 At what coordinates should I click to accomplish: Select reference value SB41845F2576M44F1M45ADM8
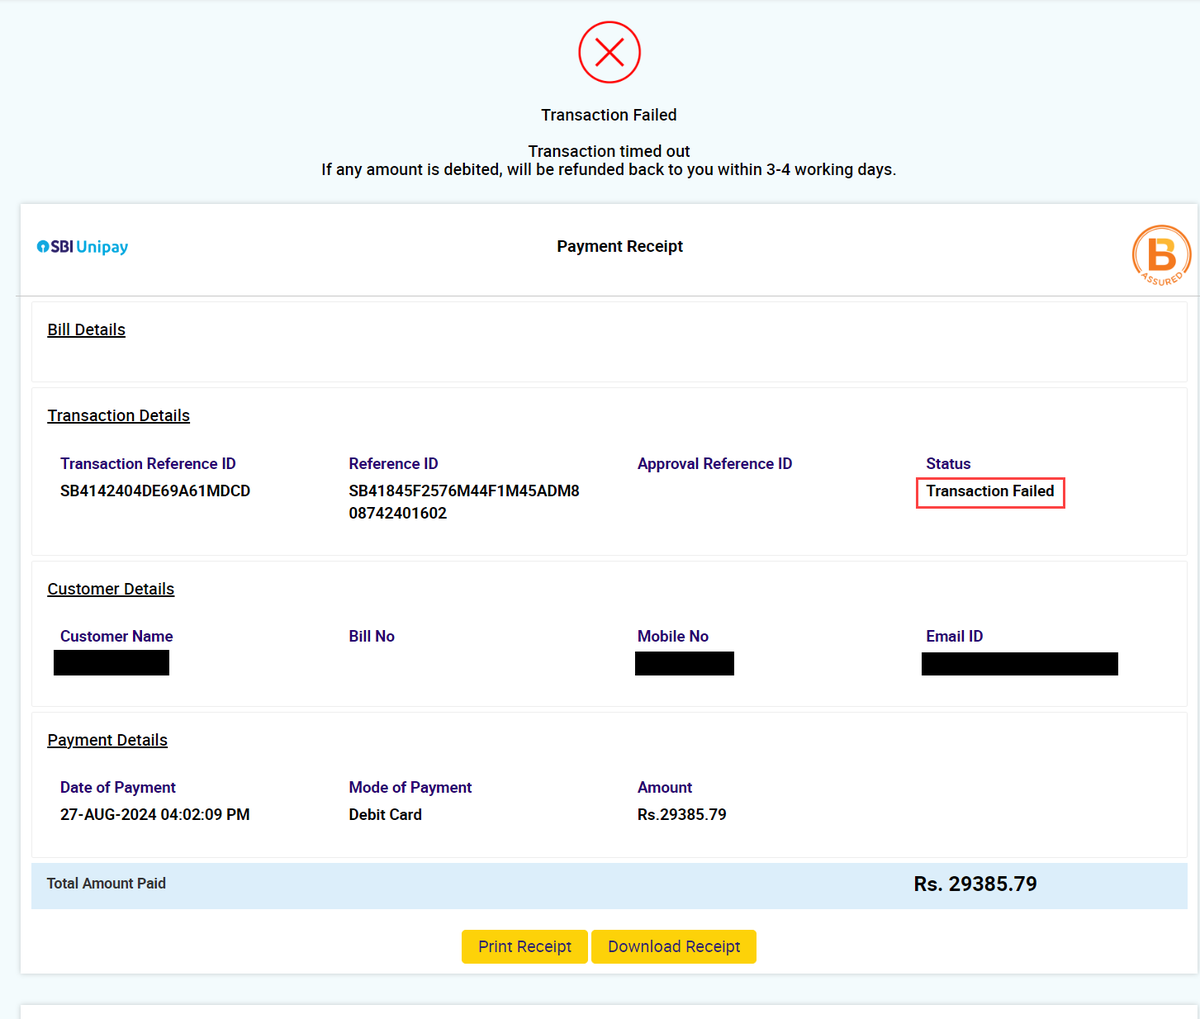coord(464,491)
